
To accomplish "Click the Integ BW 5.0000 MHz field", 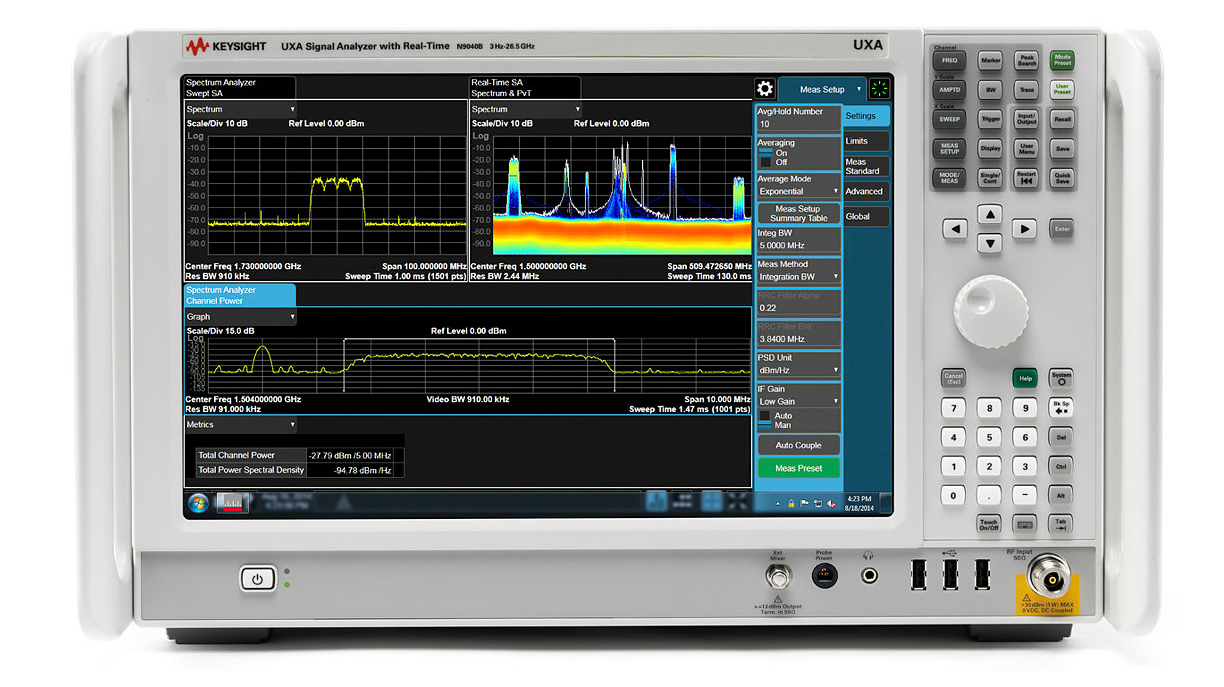I will tap(798, 239).
